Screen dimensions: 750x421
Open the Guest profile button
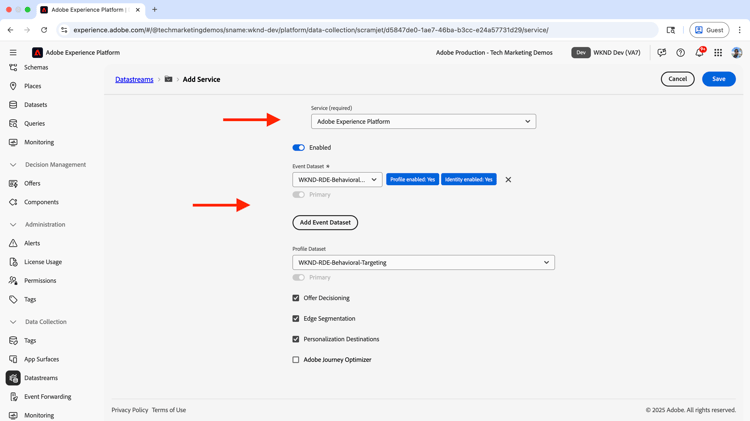pos(709,30)
